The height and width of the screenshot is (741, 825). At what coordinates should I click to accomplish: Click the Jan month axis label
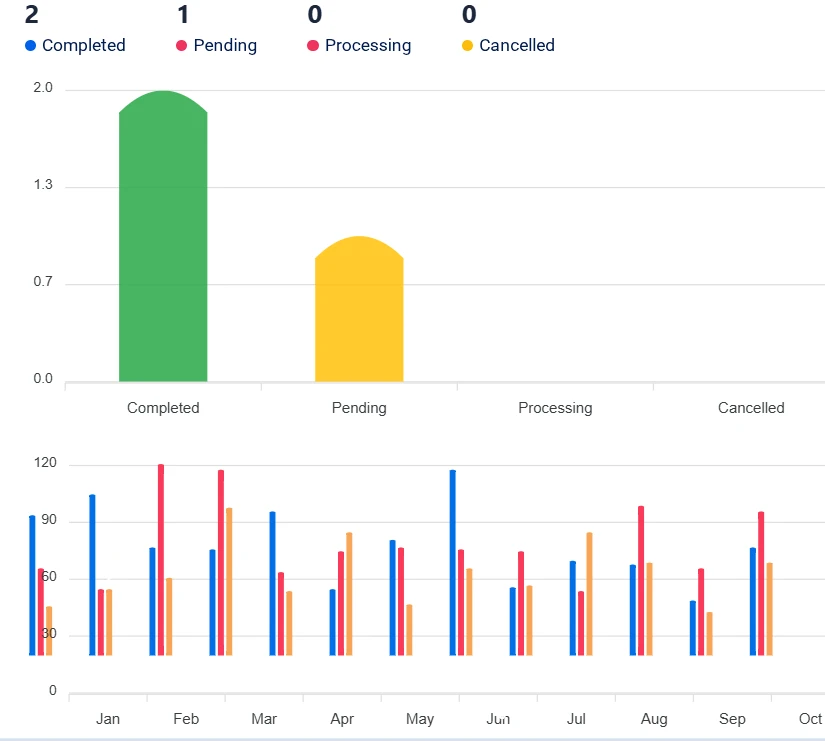coord(108,719)
